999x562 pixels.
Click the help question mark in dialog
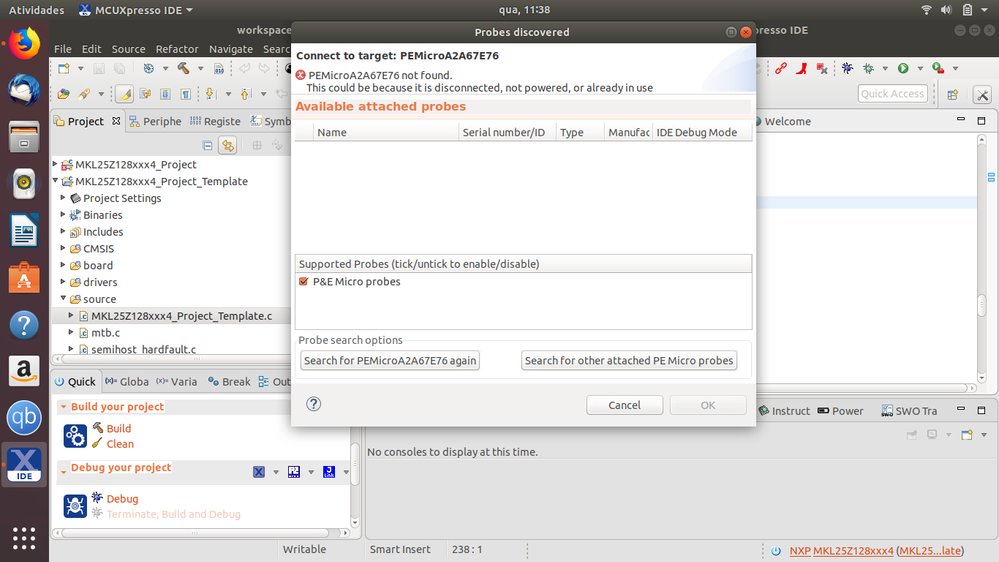click(313, 404)
